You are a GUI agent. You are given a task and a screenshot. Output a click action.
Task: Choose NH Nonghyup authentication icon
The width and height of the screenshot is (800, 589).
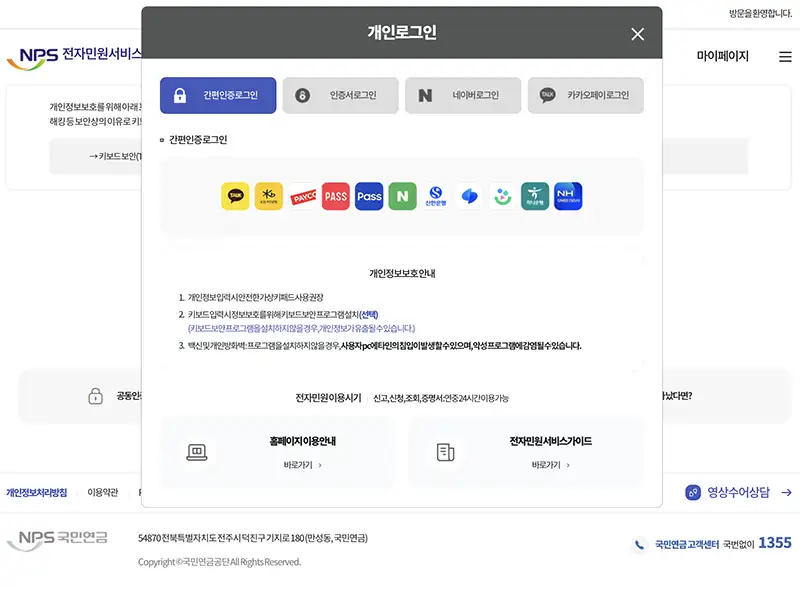[568, 196]
